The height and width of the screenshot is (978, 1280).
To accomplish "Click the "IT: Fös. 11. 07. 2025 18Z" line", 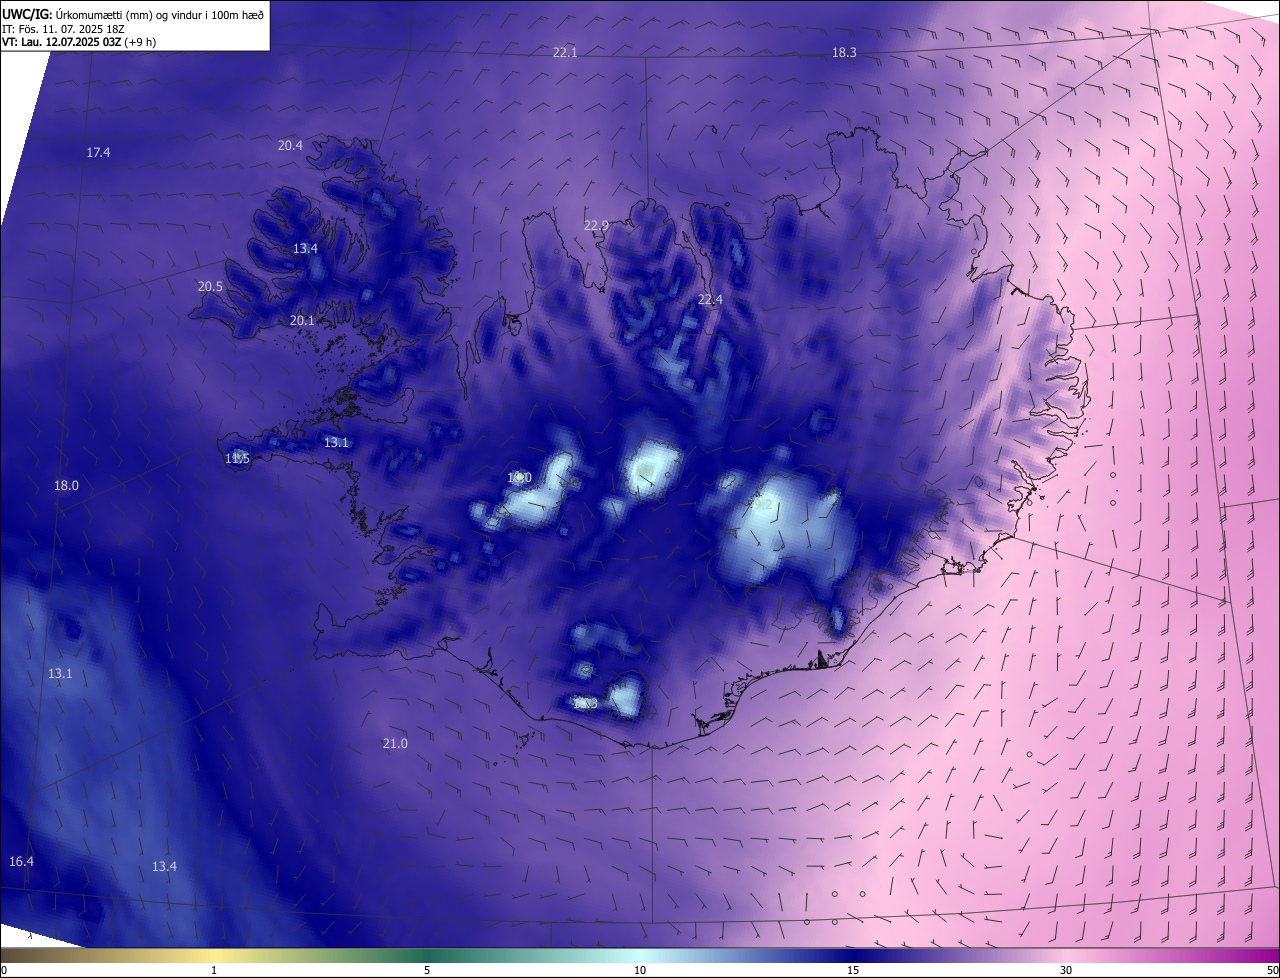I will pyautogui.click(x=63, y=29).
